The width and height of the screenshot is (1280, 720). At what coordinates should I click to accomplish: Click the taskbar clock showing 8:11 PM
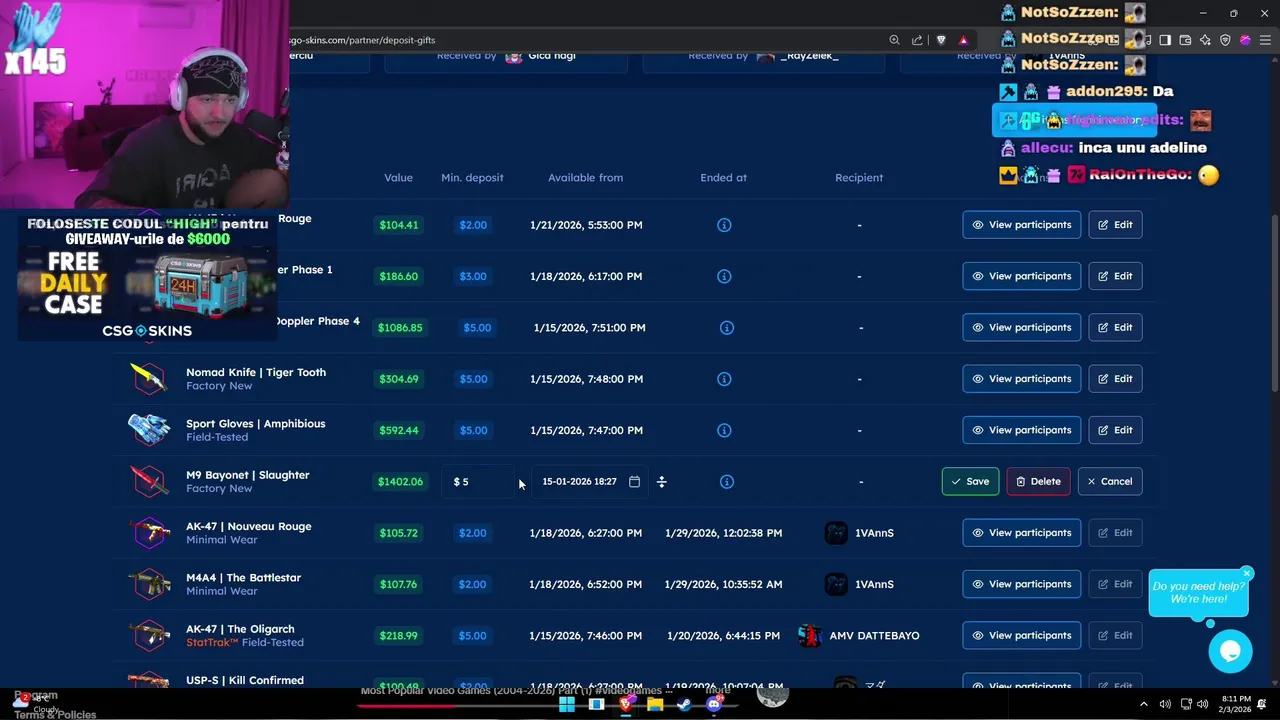click(x=1235, y=704)
